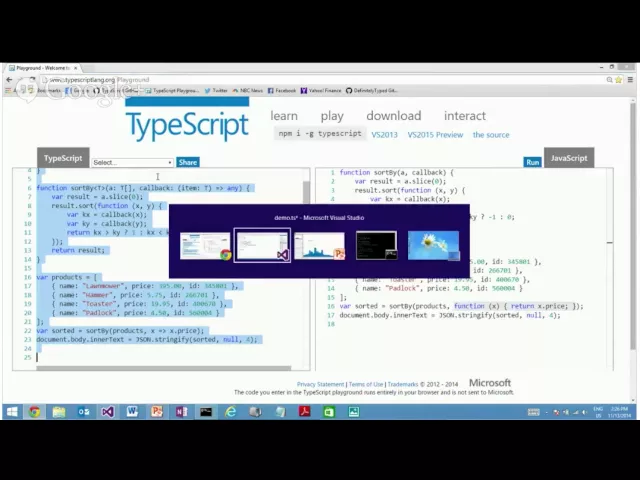This screenshot has height=480, width=640.
Task: Click the Padlock line in the JavaScript pane
Action: [x=439, y=288]
